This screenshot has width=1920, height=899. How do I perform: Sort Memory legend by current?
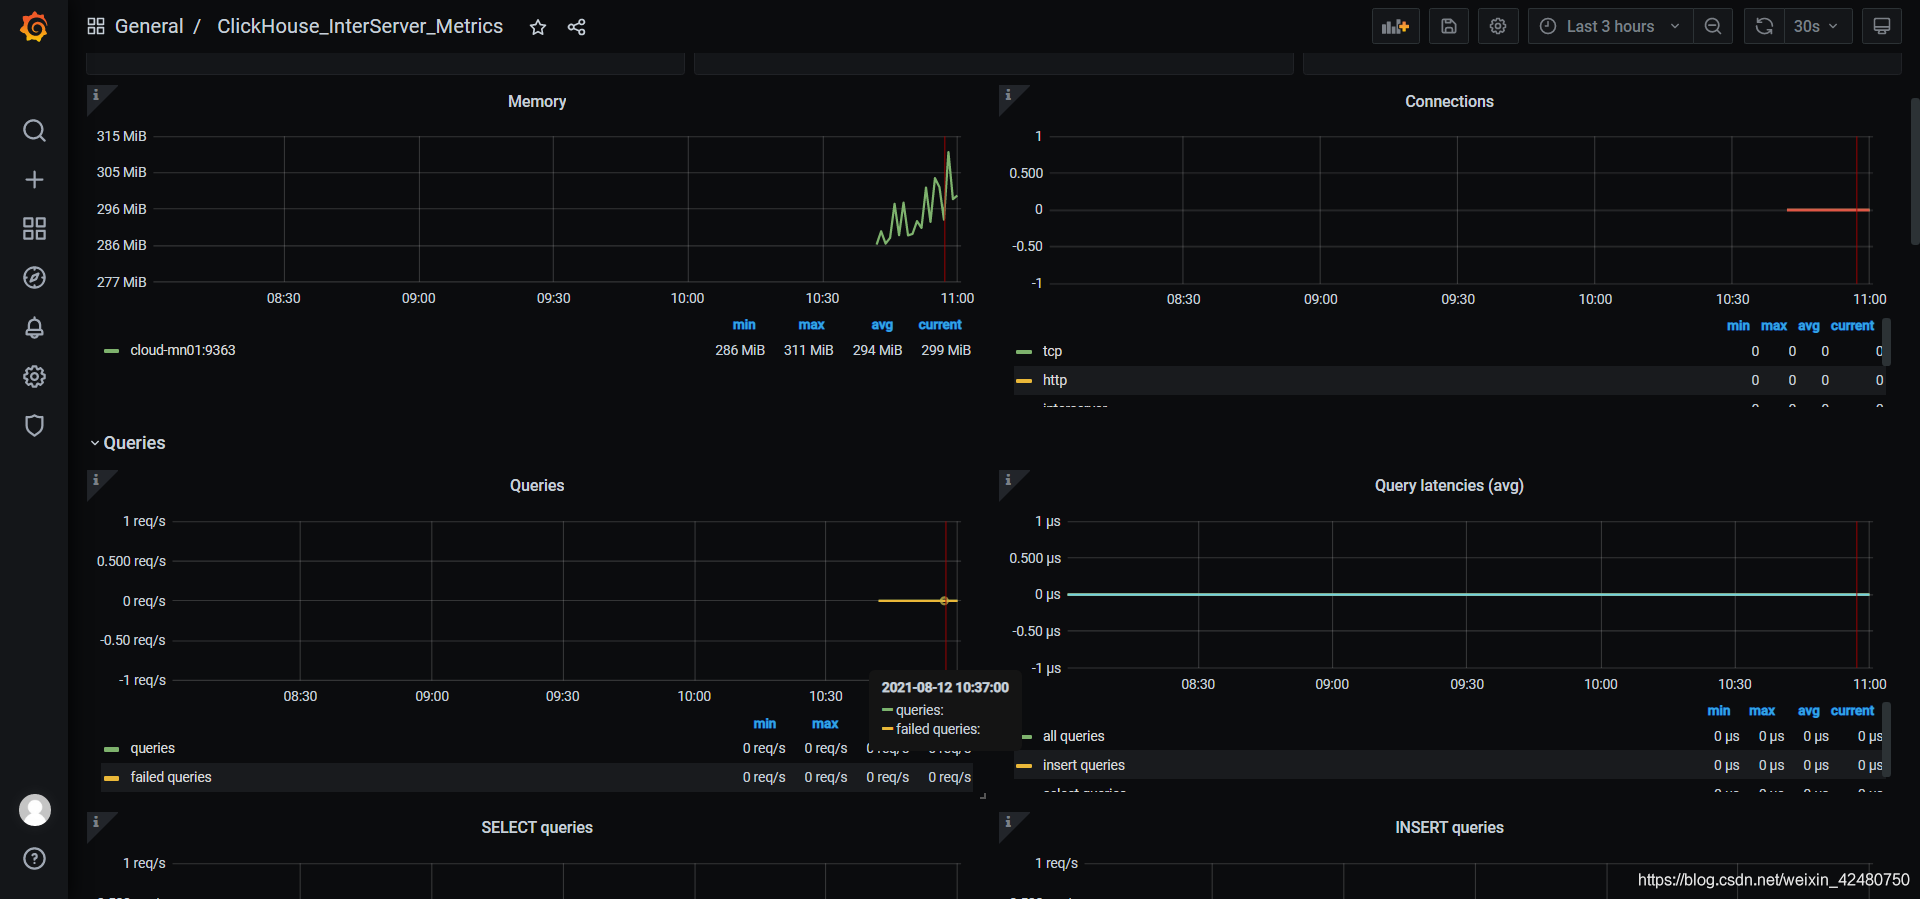coord(940,325)
